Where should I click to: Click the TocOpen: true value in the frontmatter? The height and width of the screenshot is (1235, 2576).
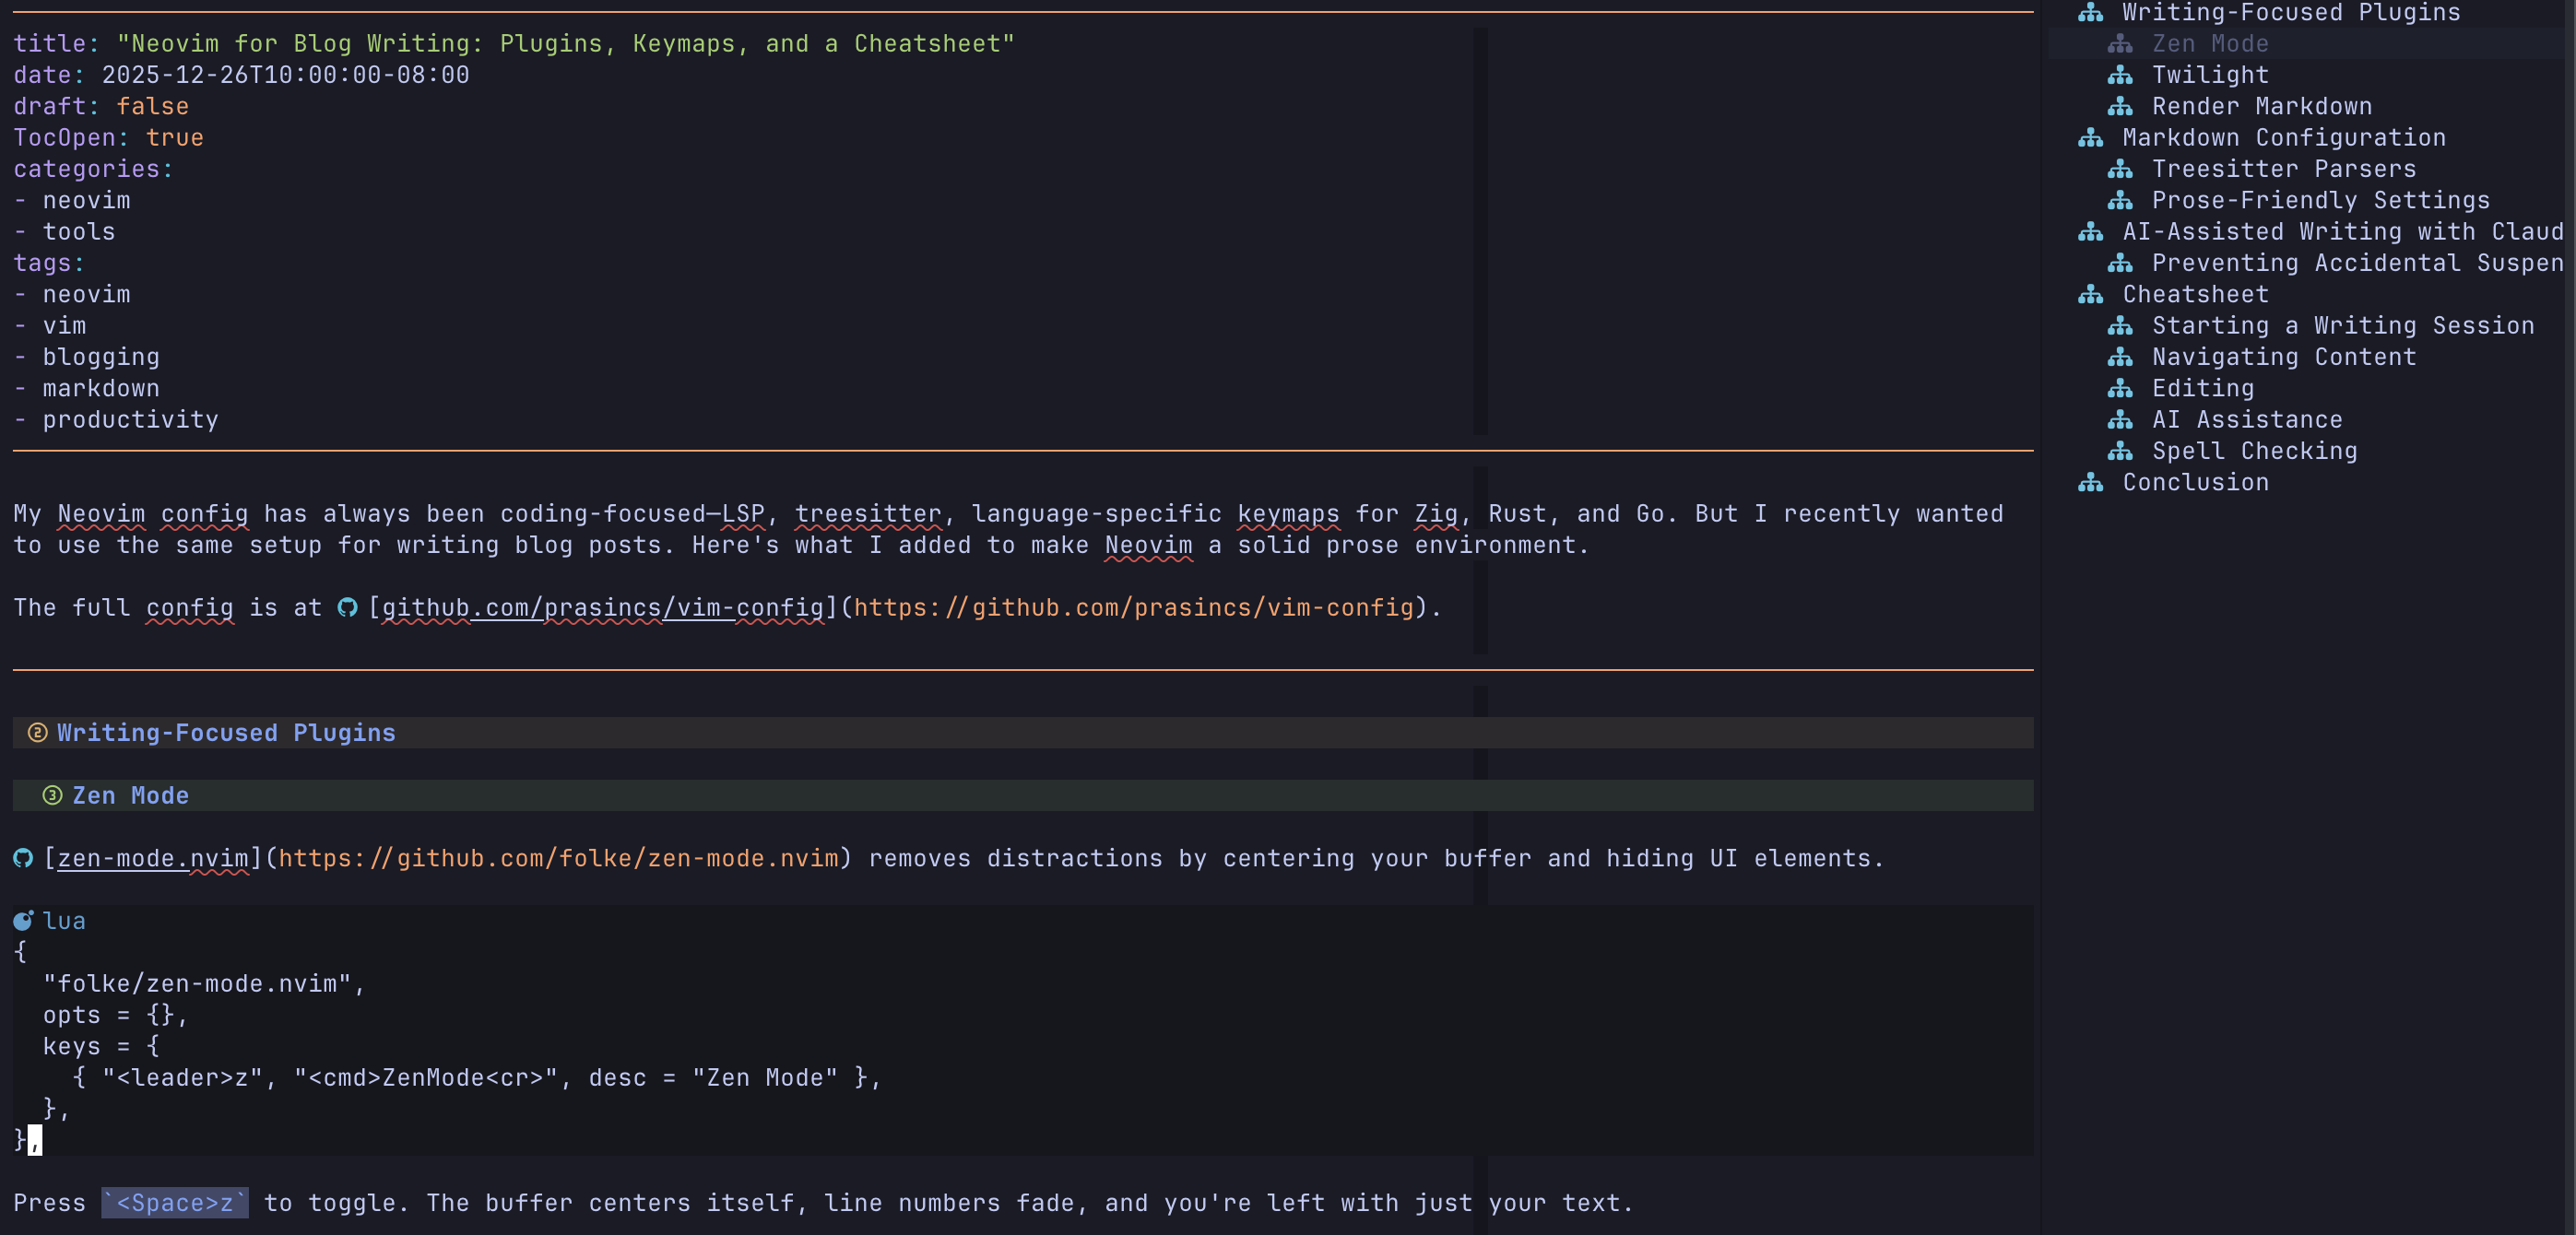pyautogui.click(x=176, y=137)
